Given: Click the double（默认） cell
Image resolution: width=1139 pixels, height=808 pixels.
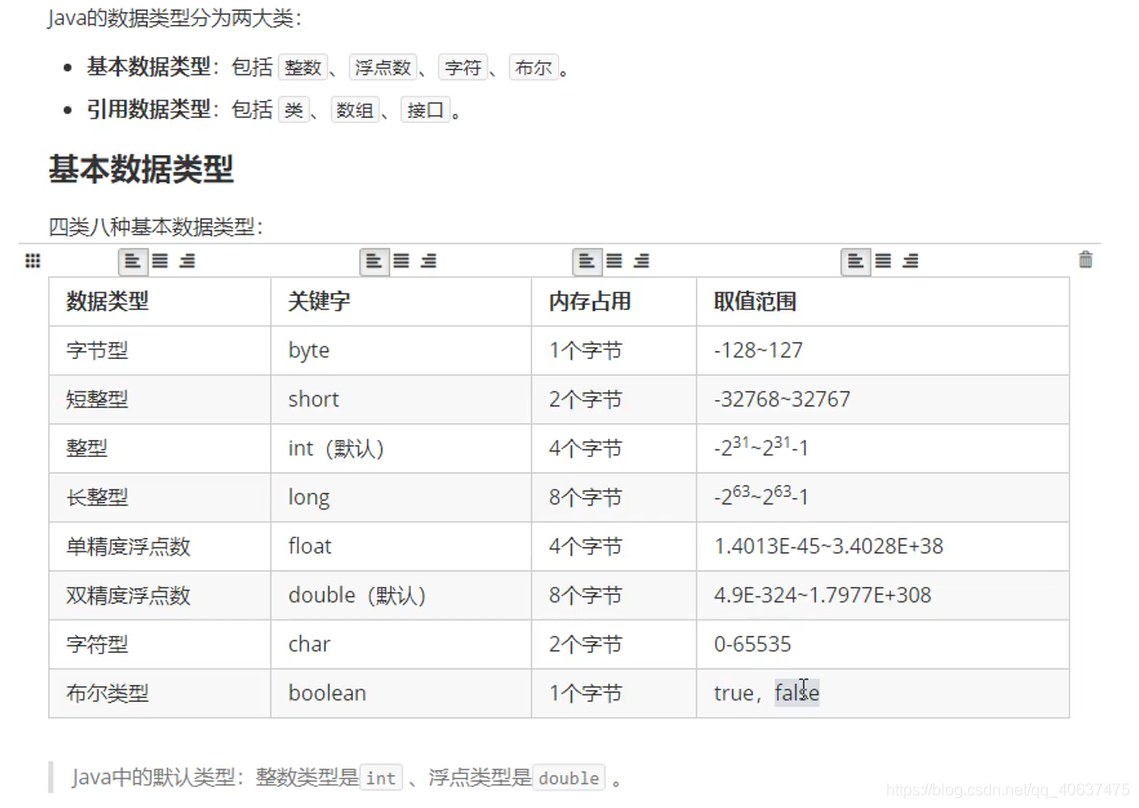Looking at the screenshot, I should [x=401, y=596].
